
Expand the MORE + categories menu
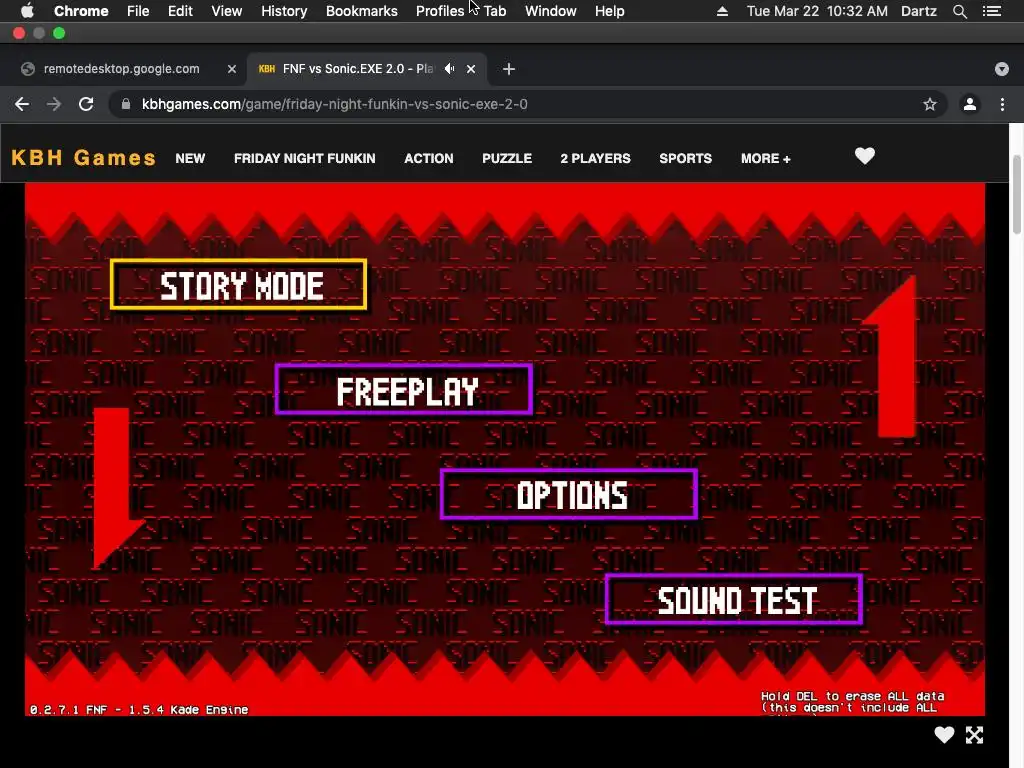coord(765,158)
